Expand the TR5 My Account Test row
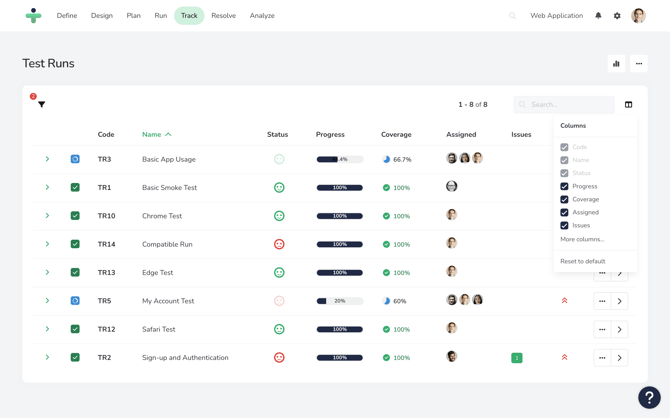Image resolution: width=670 pixels, height=418 pixels. tap(47, 301)
